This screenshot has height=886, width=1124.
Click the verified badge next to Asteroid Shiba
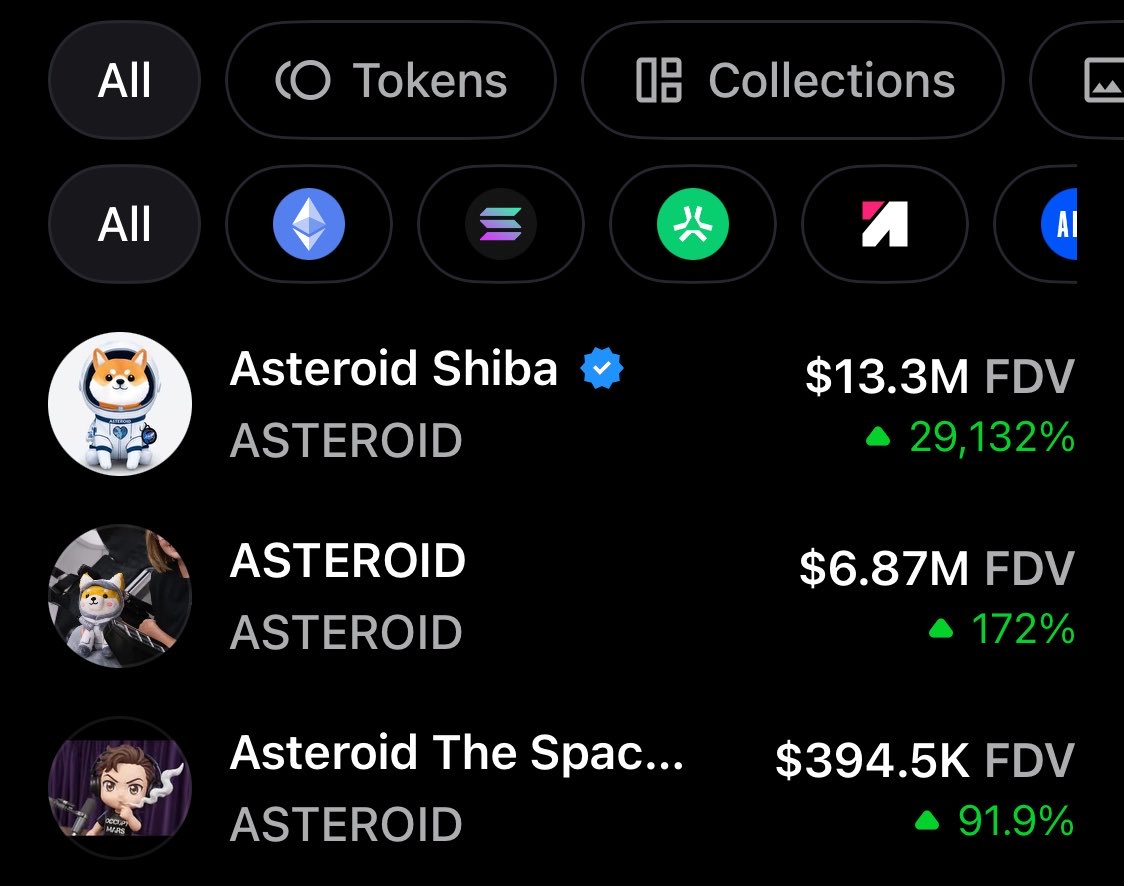(x=602, y=370)
